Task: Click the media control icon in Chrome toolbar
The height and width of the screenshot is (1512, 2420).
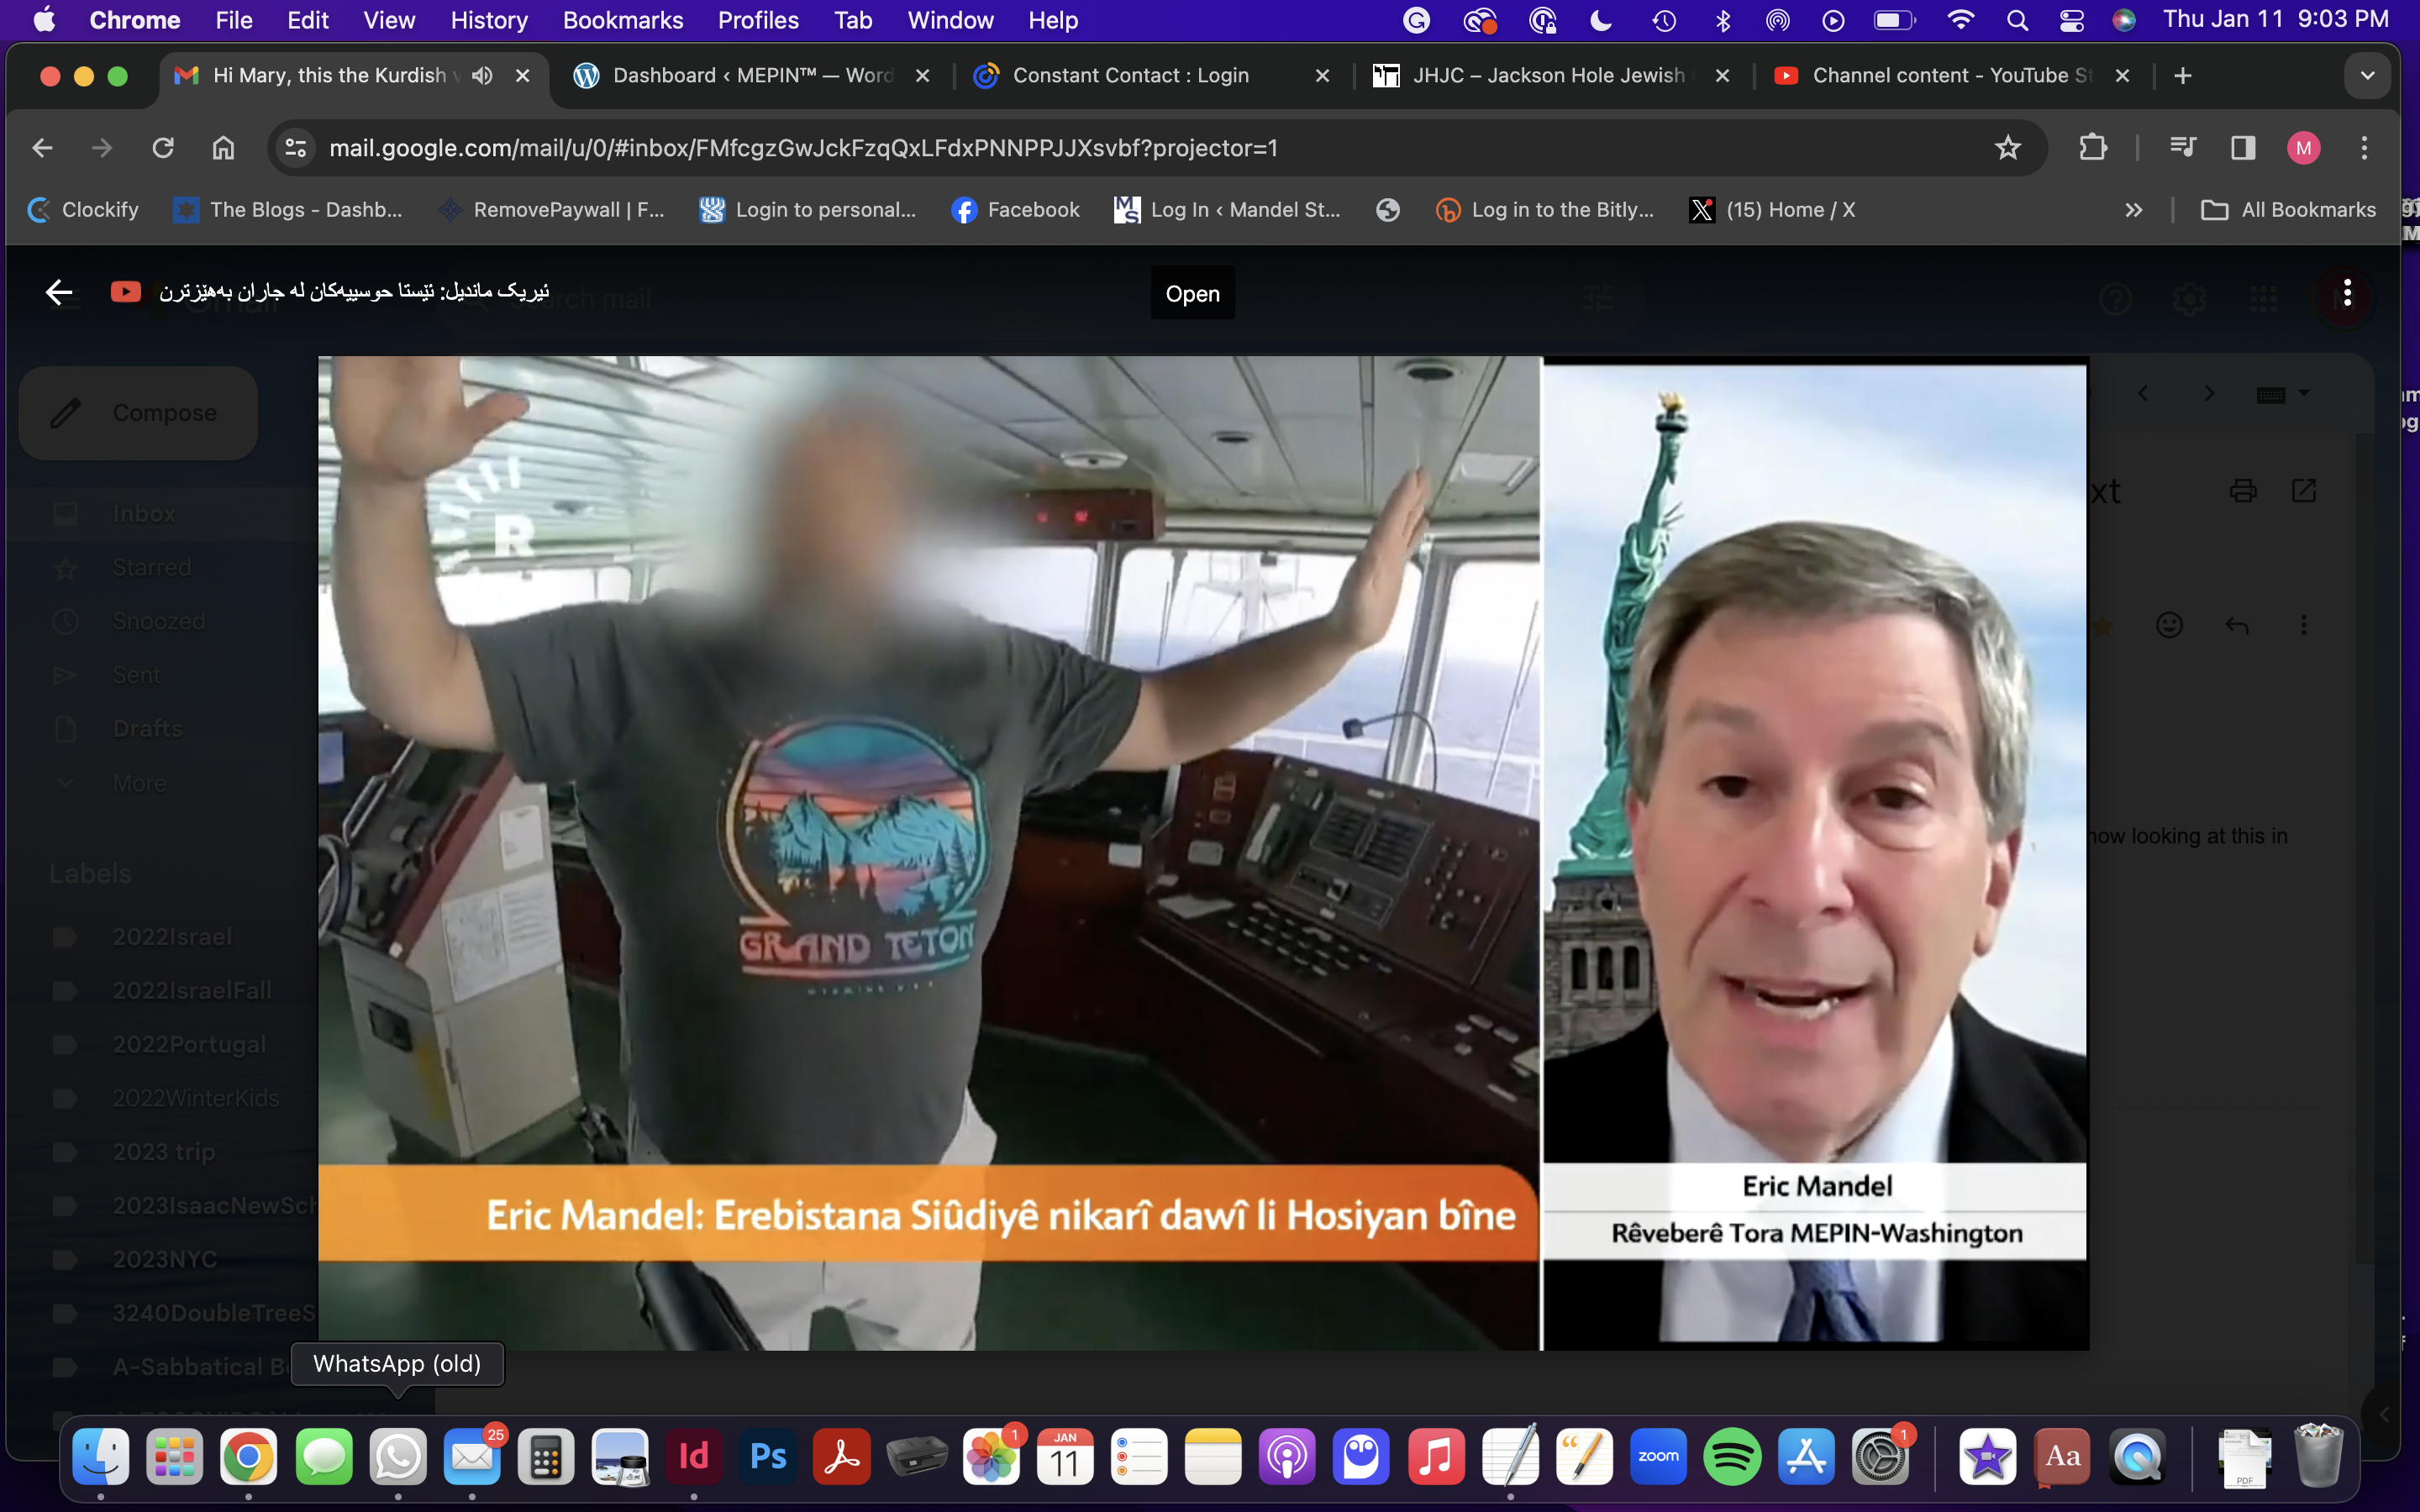Action: point(2182,148)
